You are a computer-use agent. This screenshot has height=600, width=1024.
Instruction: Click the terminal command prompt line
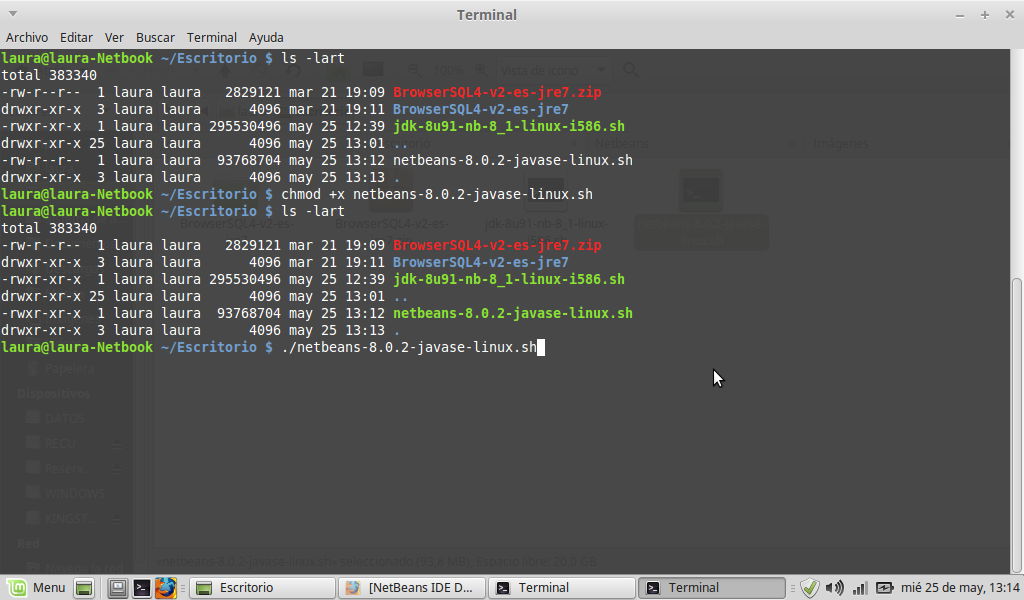tap(400, 348)
